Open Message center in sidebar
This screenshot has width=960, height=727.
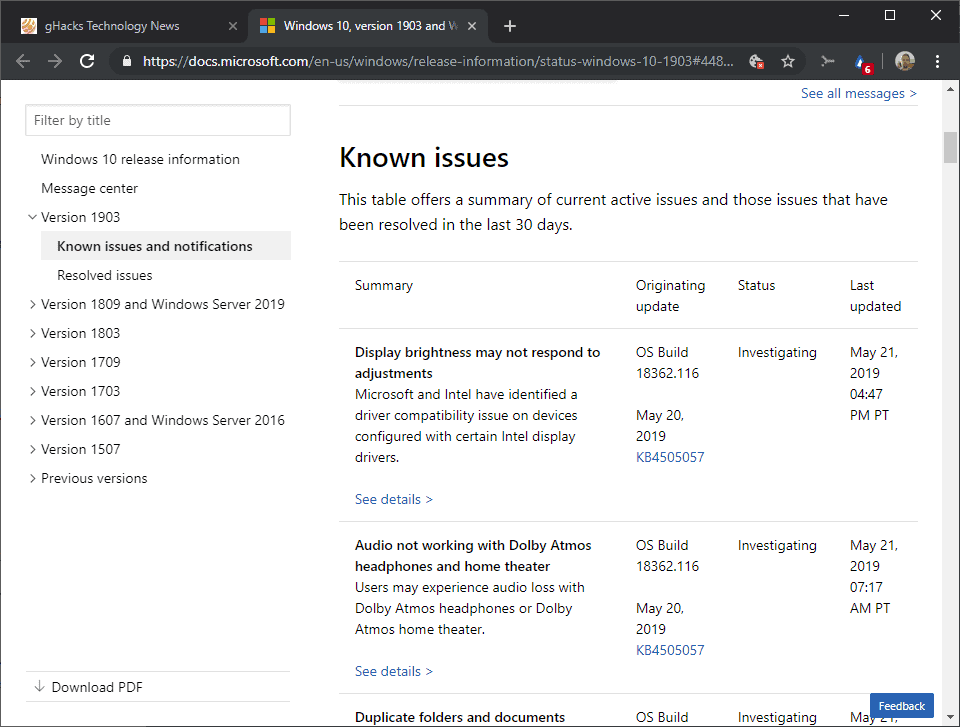point(89,189)
